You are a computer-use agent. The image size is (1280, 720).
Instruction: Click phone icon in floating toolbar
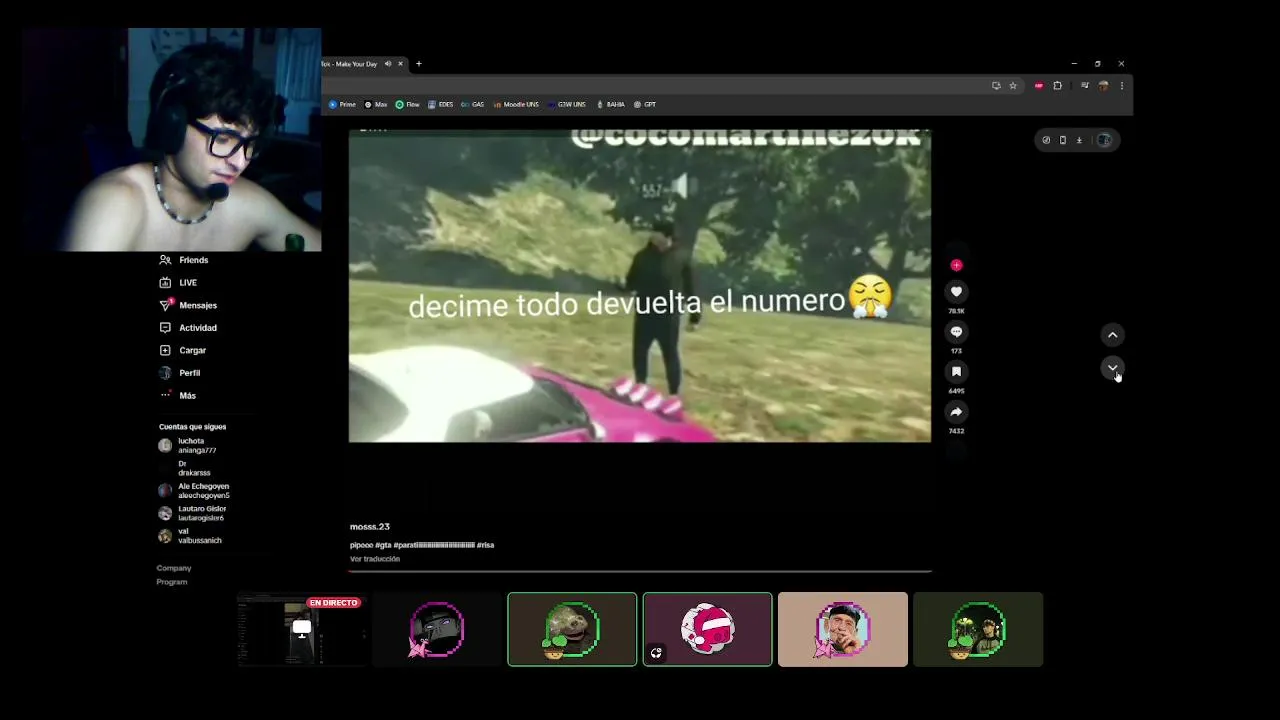1063,140
